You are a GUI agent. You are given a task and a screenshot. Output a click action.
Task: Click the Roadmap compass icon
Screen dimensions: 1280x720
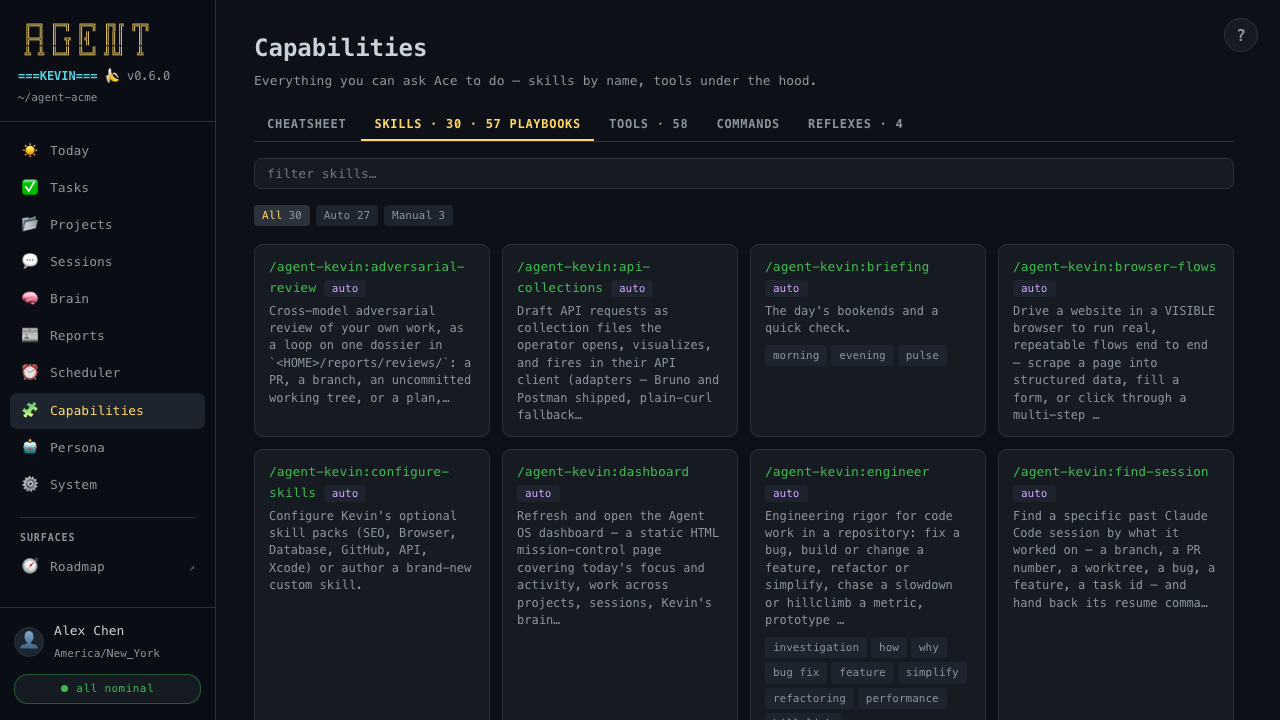pyautogui.click(x=30, y=566)
